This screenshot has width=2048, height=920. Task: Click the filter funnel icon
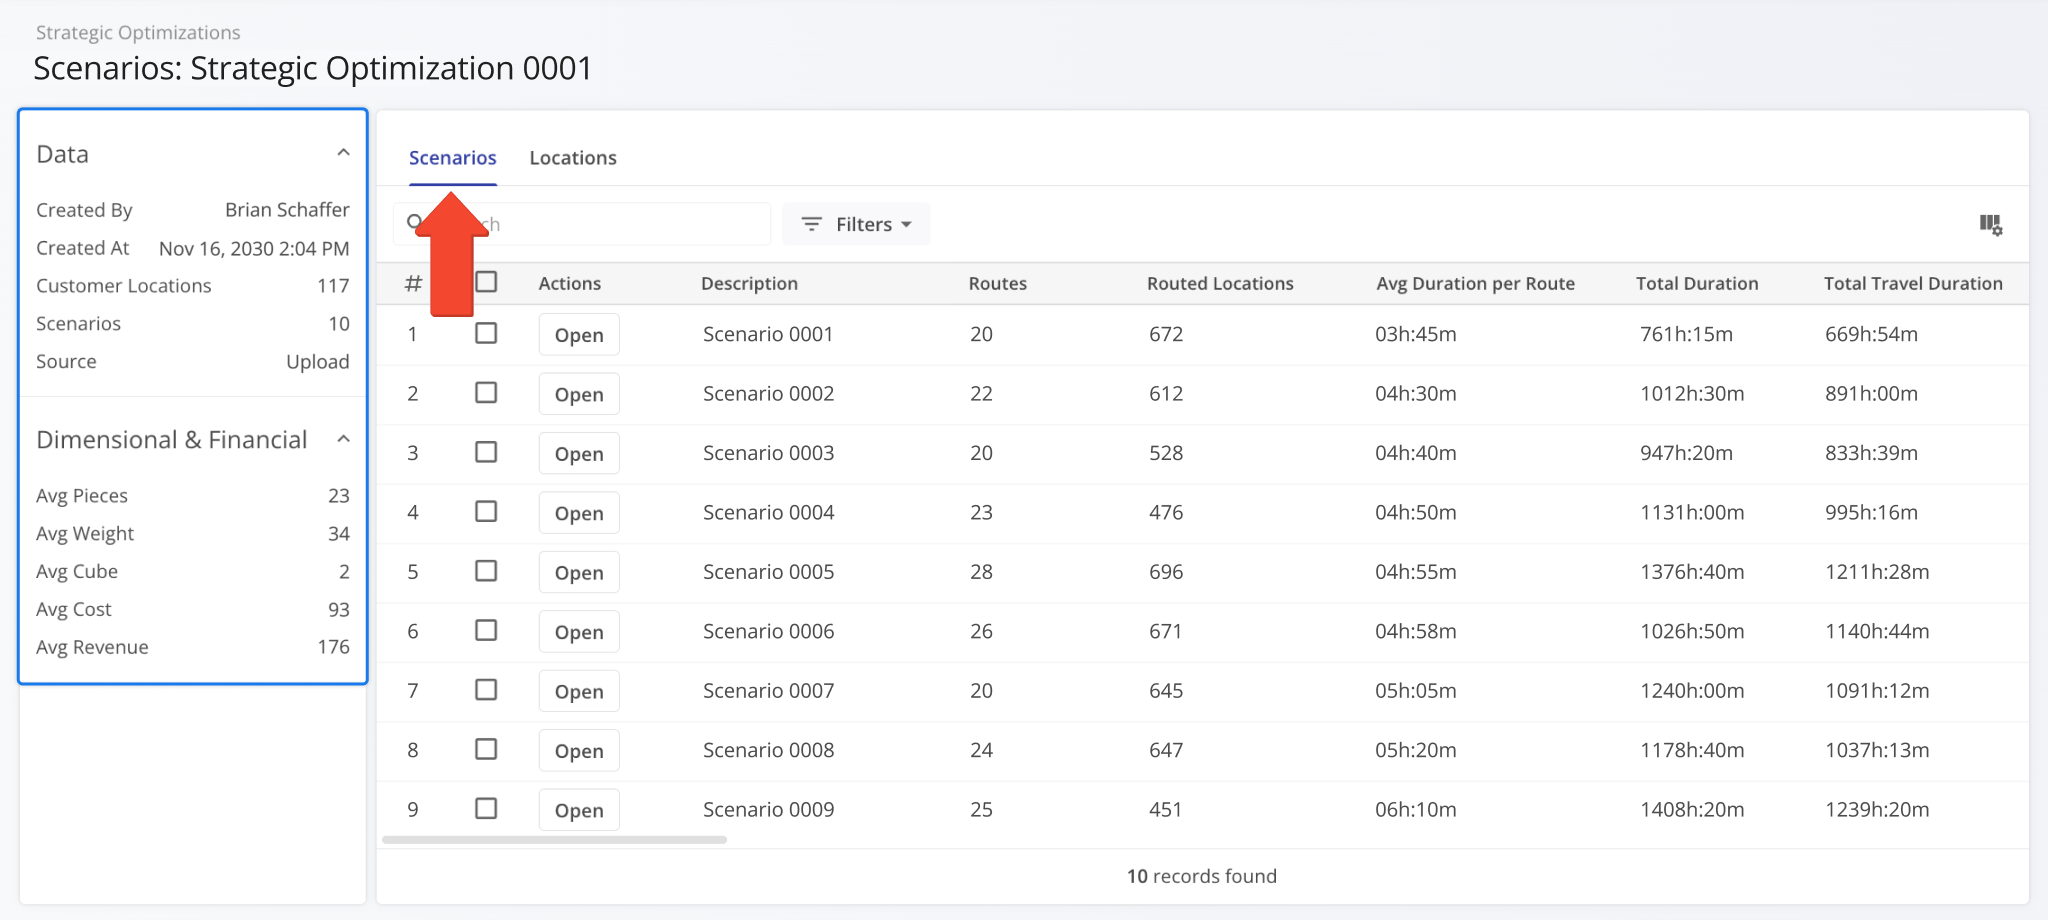810,224
